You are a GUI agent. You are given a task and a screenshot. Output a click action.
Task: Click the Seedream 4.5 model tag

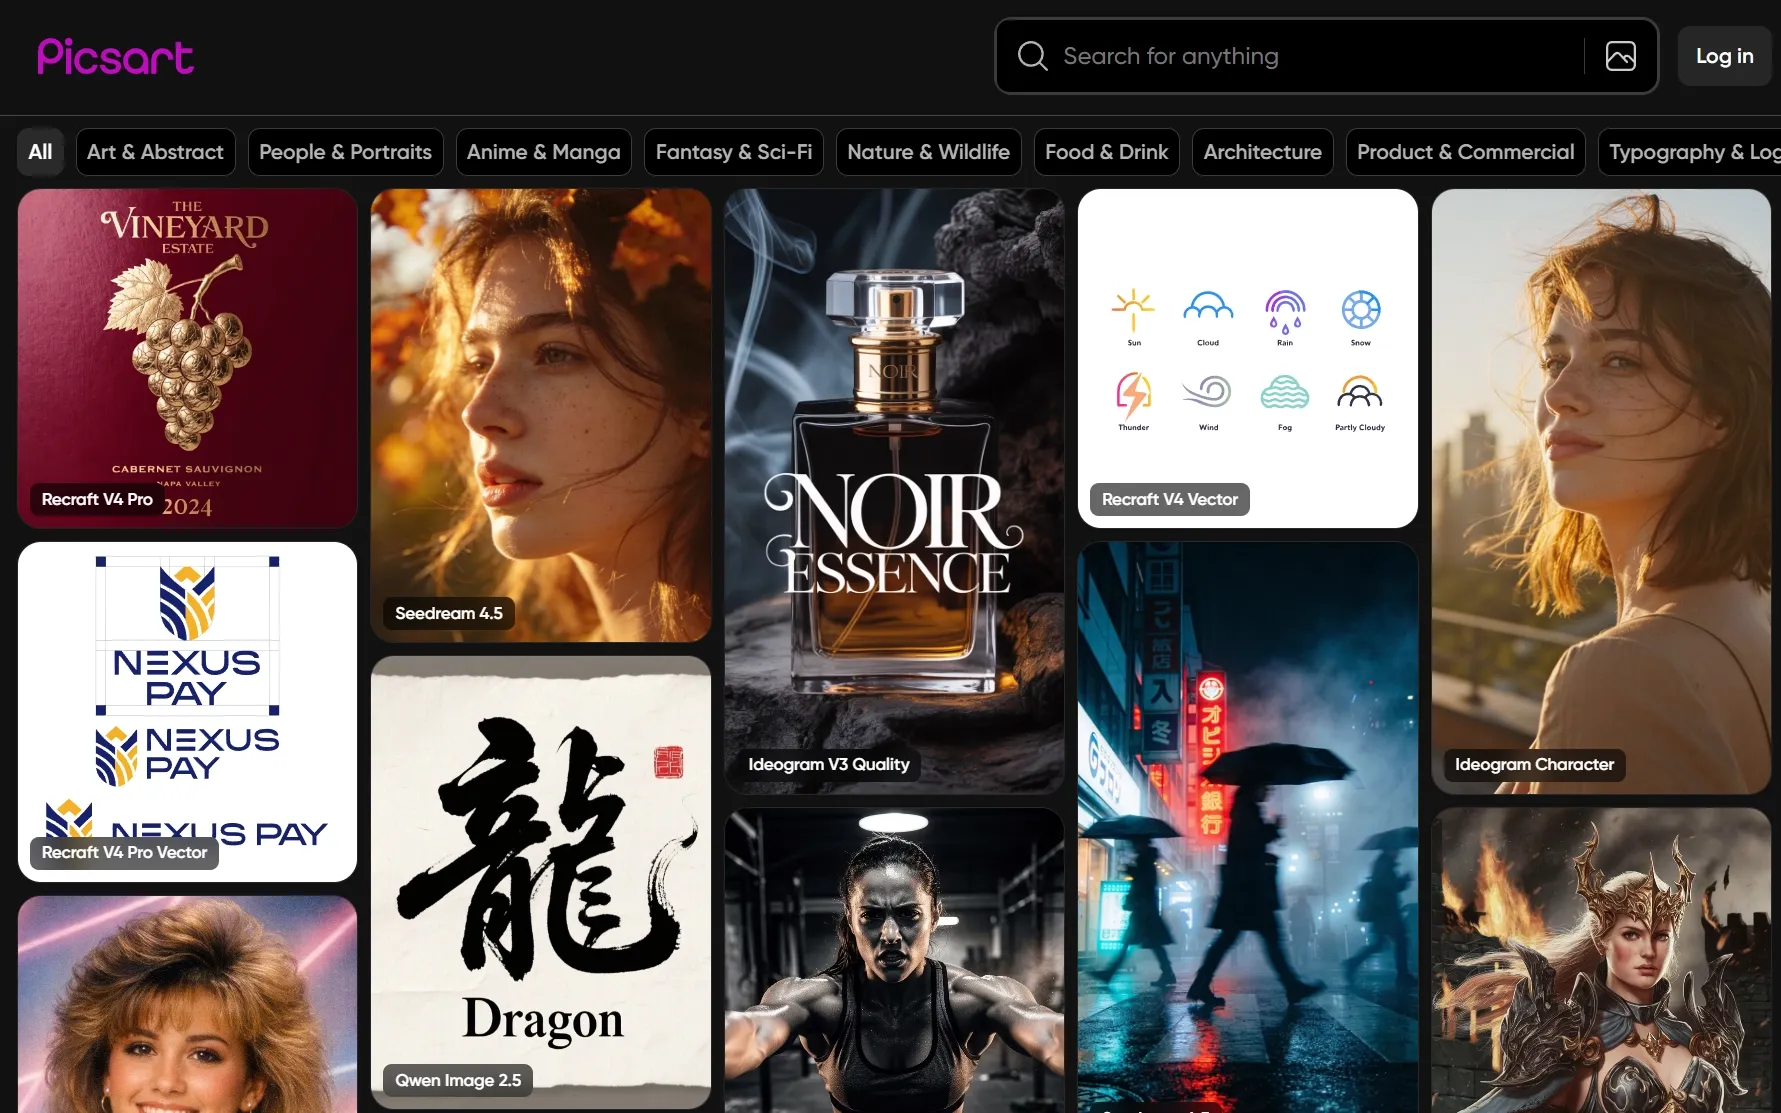click(449, 613)
